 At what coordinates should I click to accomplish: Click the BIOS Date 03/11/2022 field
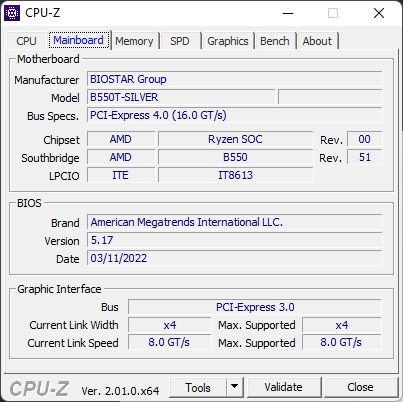coord(235,258)
